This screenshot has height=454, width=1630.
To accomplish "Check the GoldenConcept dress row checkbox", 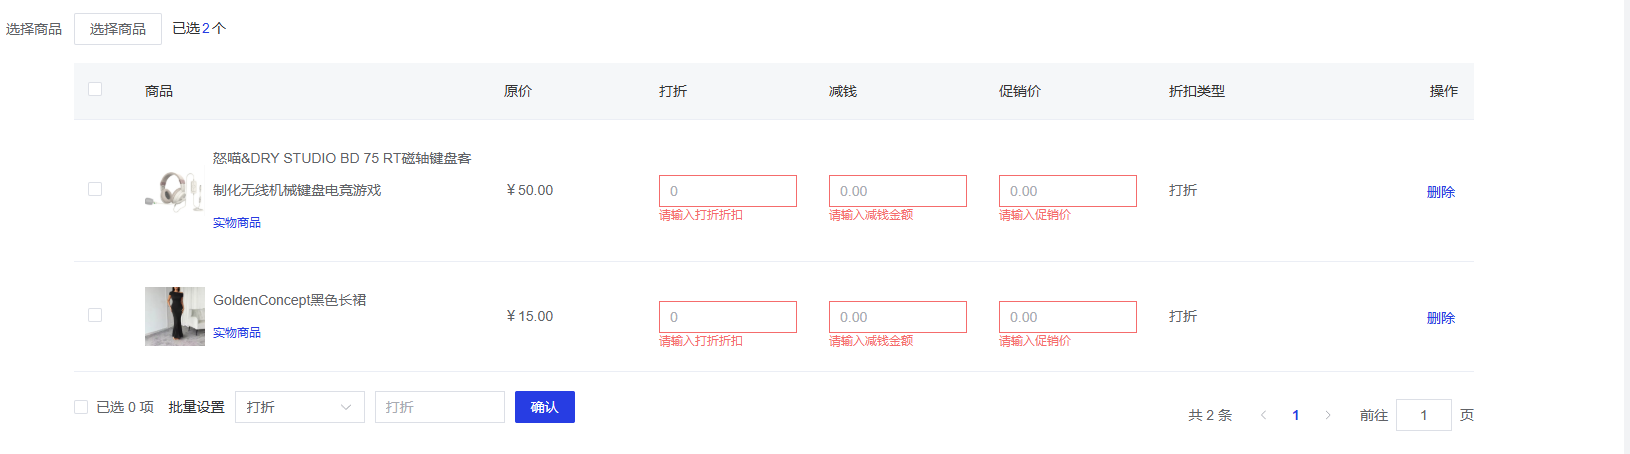I will point(95,315).
